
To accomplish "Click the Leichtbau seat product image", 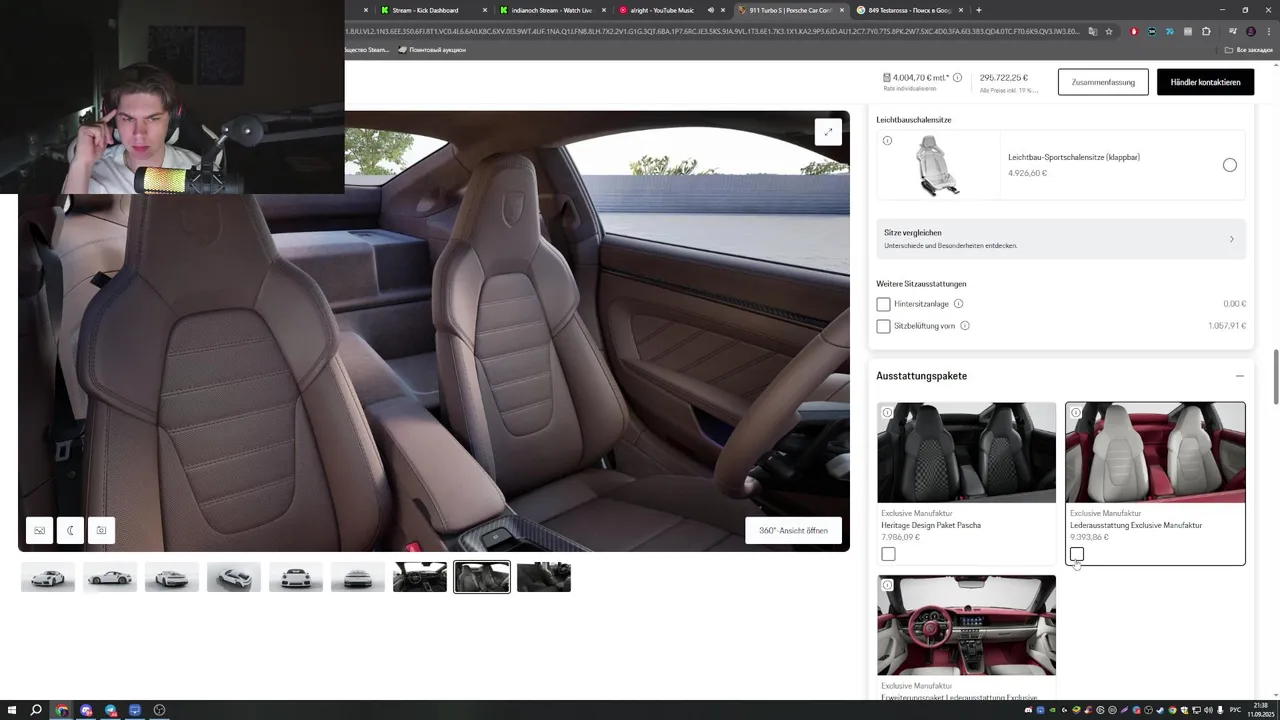I will coord(939,166).
